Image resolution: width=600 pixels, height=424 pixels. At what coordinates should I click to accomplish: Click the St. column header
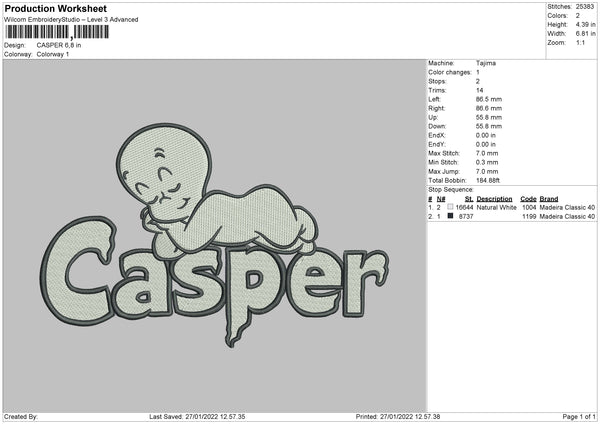click(x=469, y=199)
